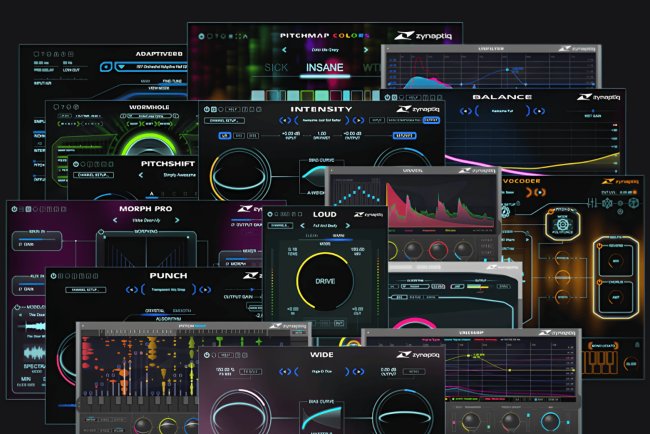Toggle the power icon in Morph Pro plugin

[15, 209]
